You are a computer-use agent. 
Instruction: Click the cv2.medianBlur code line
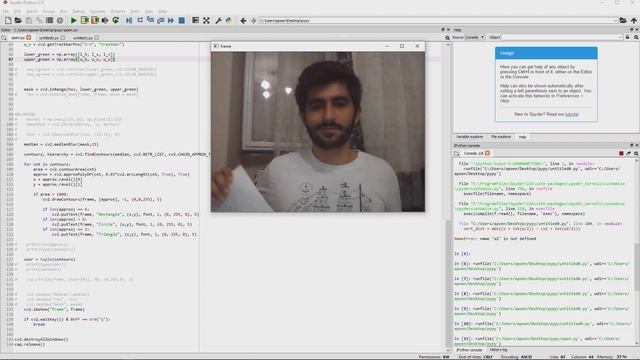click(61, 144)
